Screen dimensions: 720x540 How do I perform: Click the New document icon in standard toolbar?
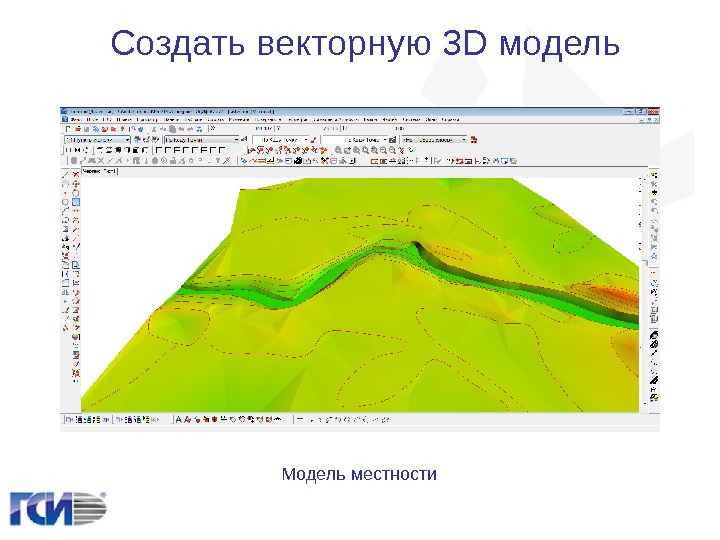pyautogui.click(x=69, y=129)
